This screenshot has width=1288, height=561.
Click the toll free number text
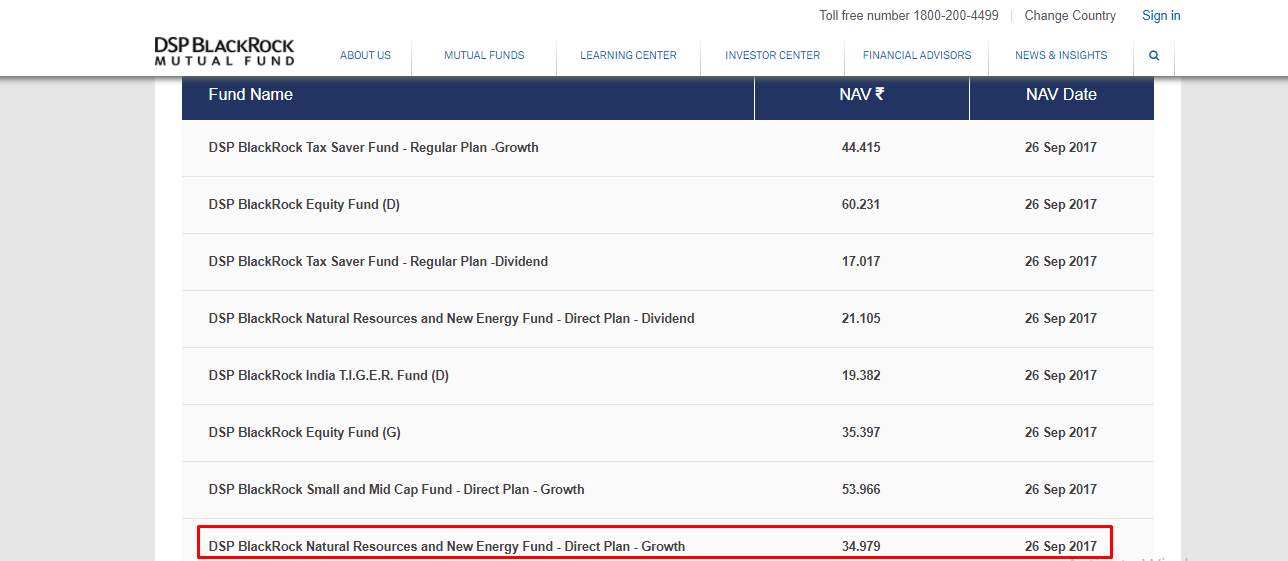909,16
